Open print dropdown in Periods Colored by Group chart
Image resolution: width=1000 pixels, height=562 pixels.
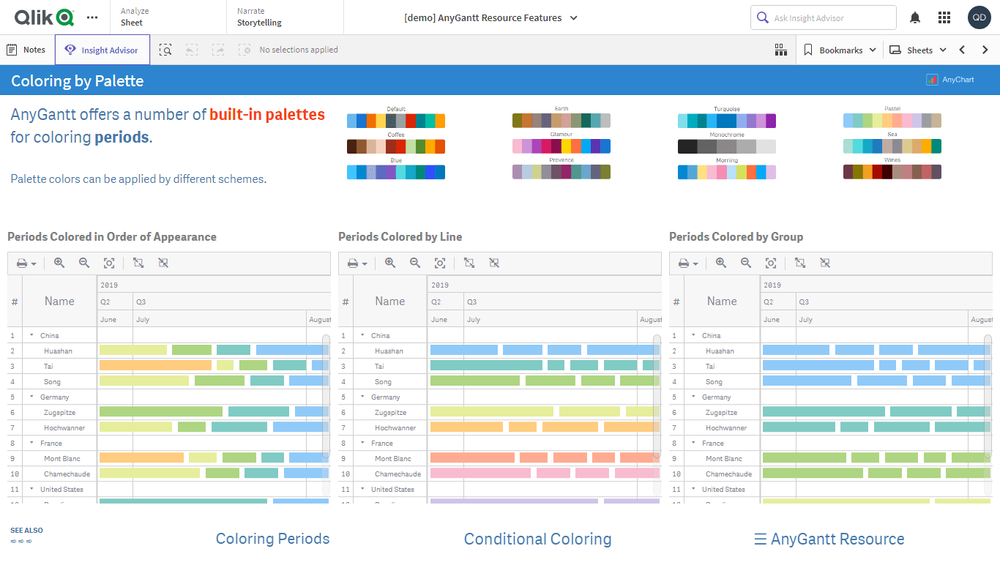coord(688,263)
